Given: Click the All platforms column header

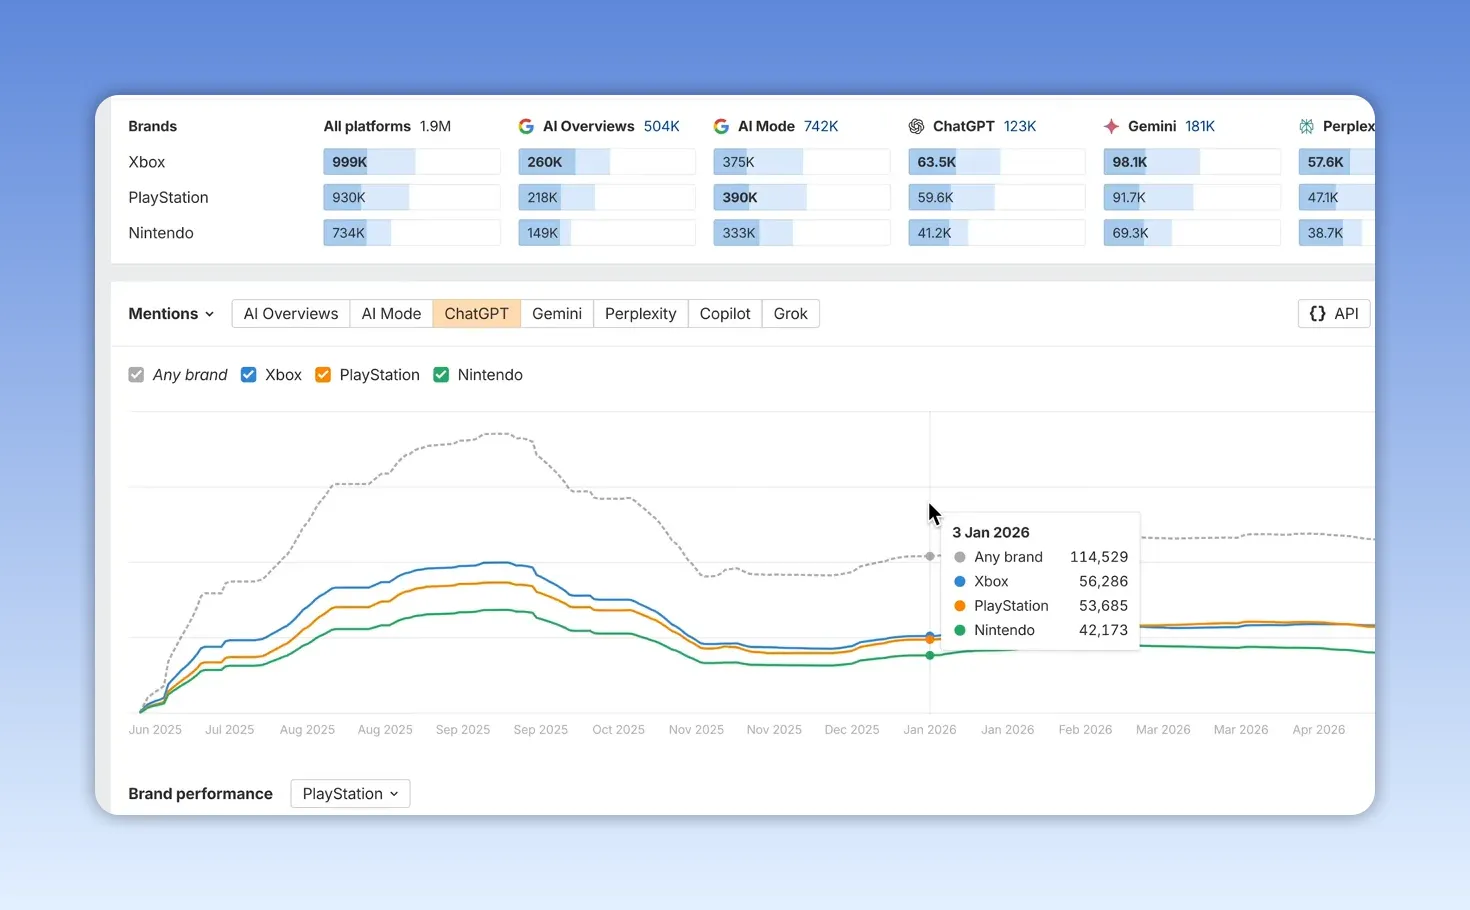Looking at the screenshot, I should click(367, 126).
